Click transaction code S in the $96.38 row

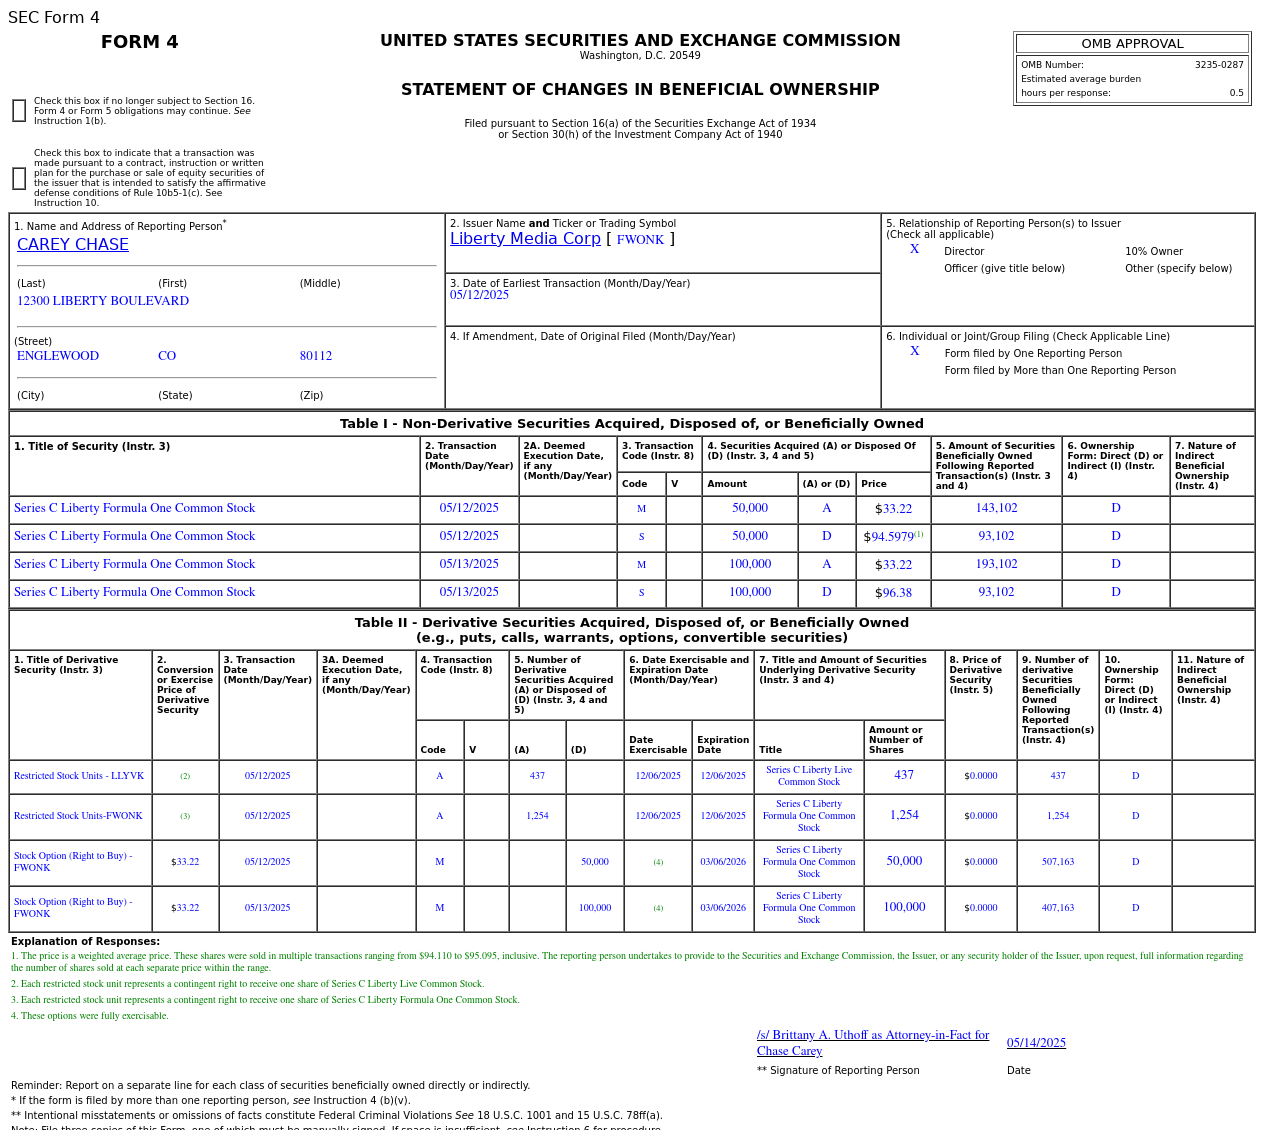point(641,593)
